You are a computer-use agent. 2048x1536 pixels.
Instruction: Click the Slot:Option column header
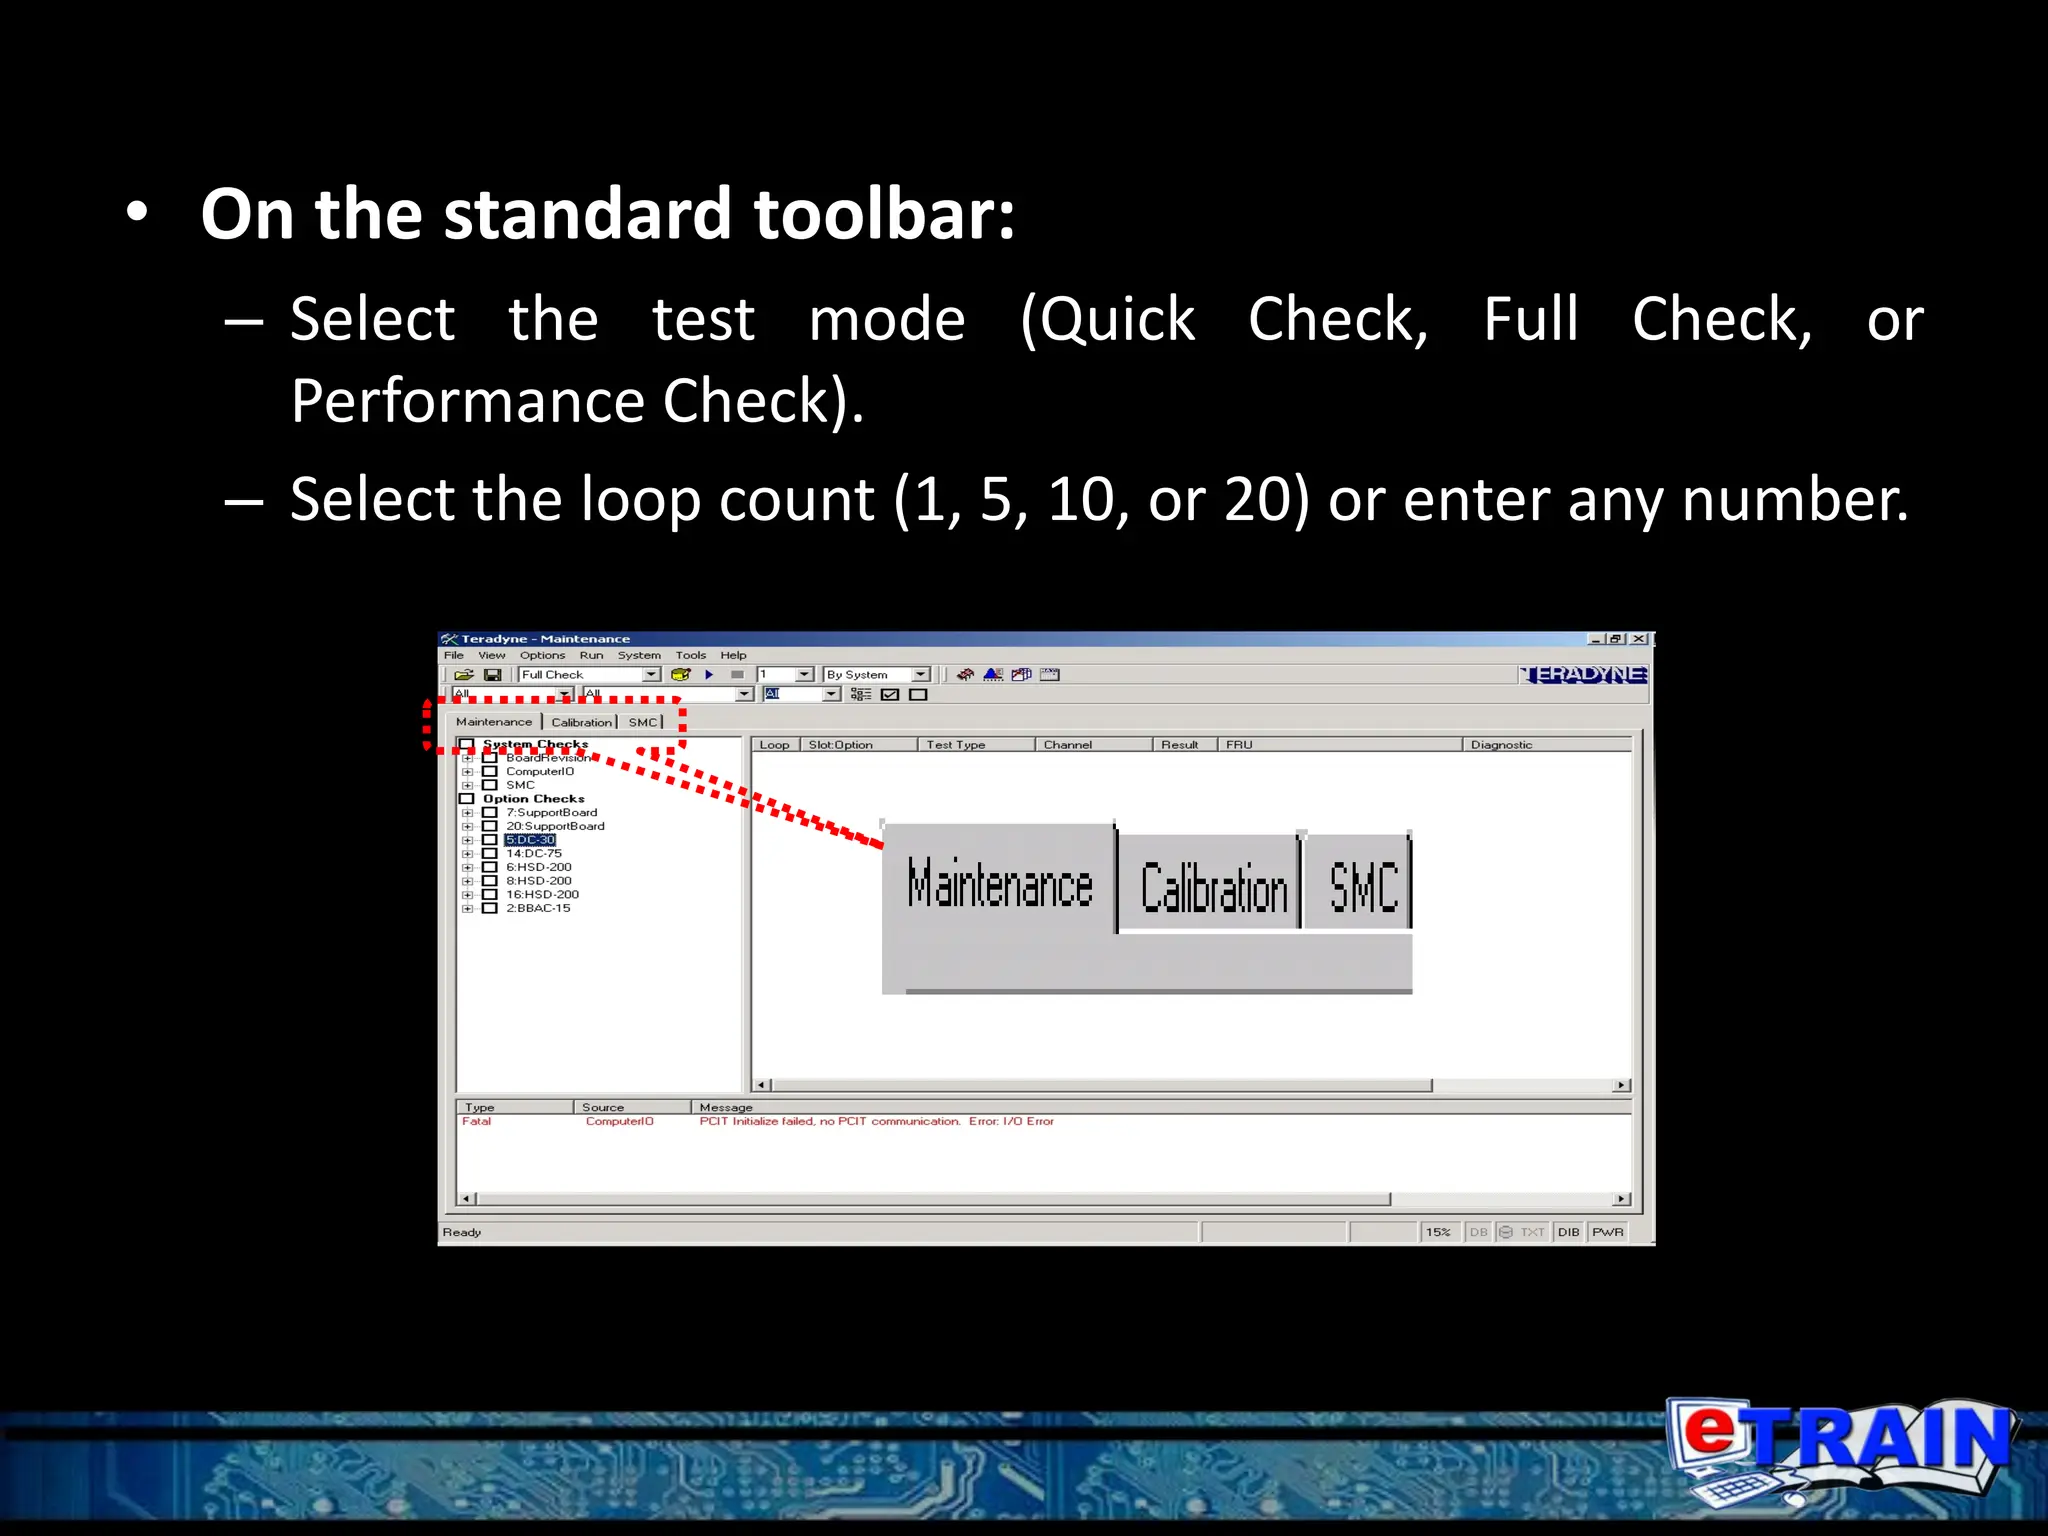point(859,744)
